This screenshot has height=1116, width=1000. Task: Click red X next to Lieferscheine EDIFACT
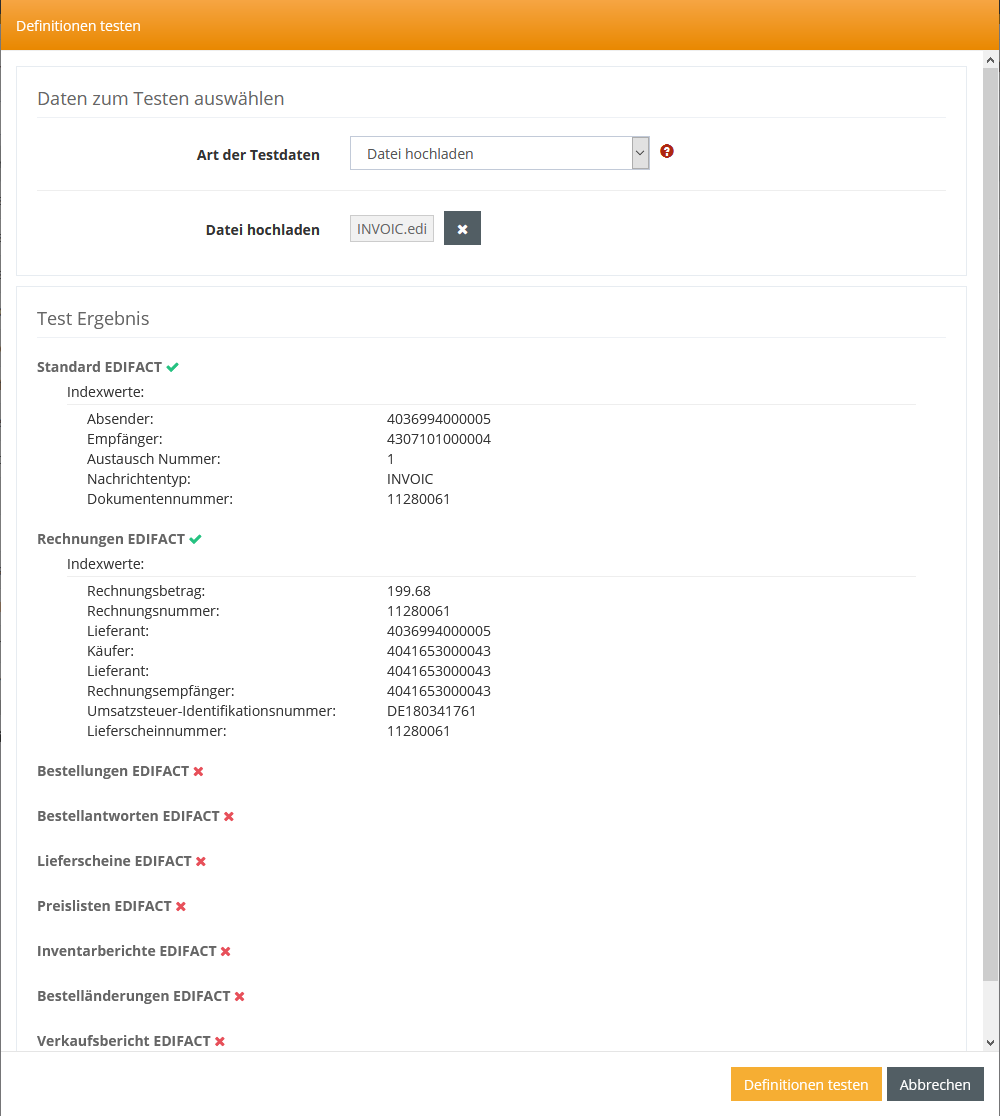201,861
